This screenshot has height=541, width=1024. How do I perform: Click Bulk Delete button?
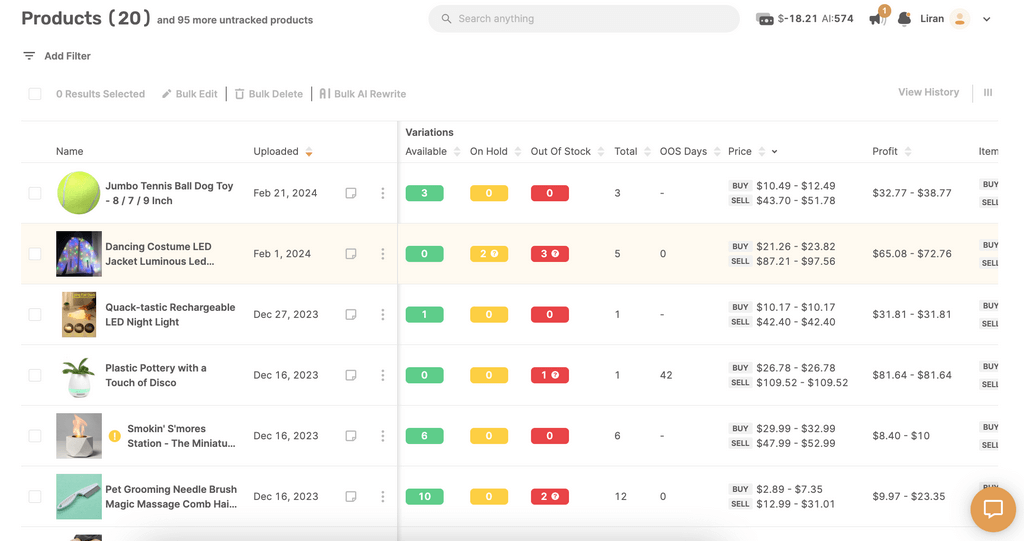coord(268,94)
